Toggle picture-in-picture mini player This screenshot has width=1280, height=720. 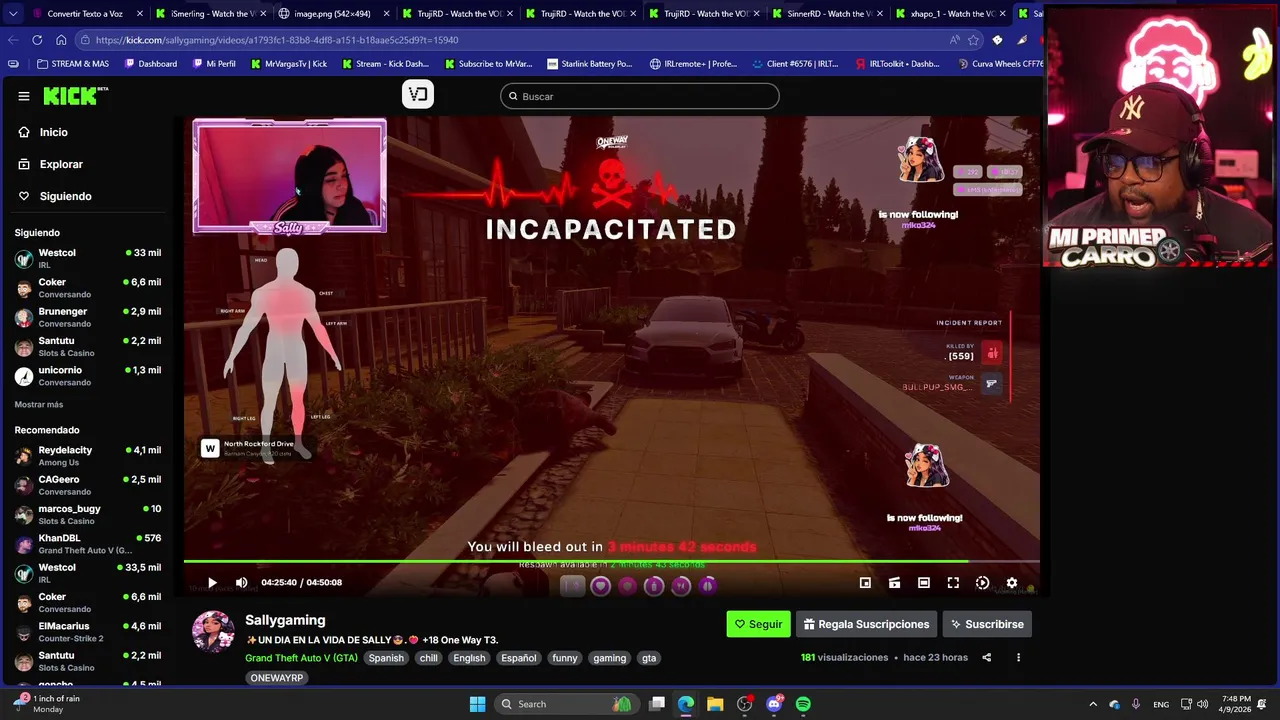pos(865,583)
